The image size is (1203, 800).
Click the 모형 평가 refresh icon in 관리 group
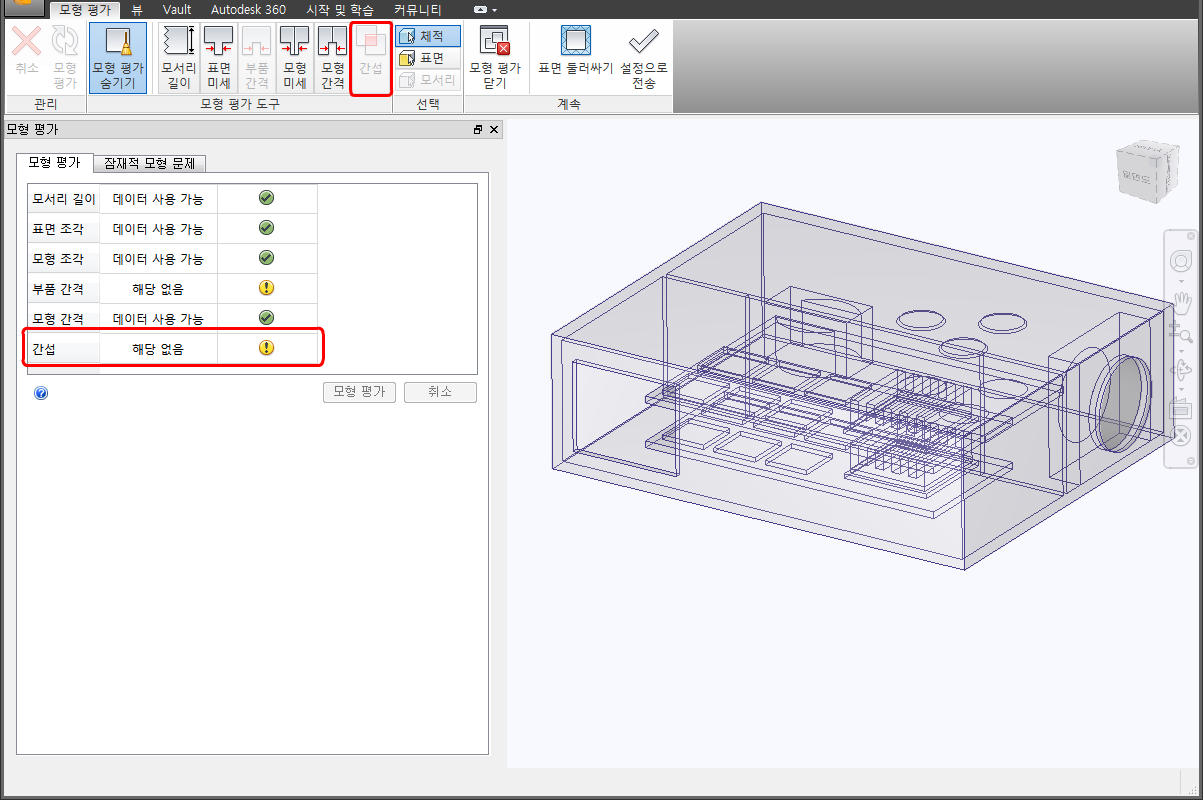(x=65, y=42)
